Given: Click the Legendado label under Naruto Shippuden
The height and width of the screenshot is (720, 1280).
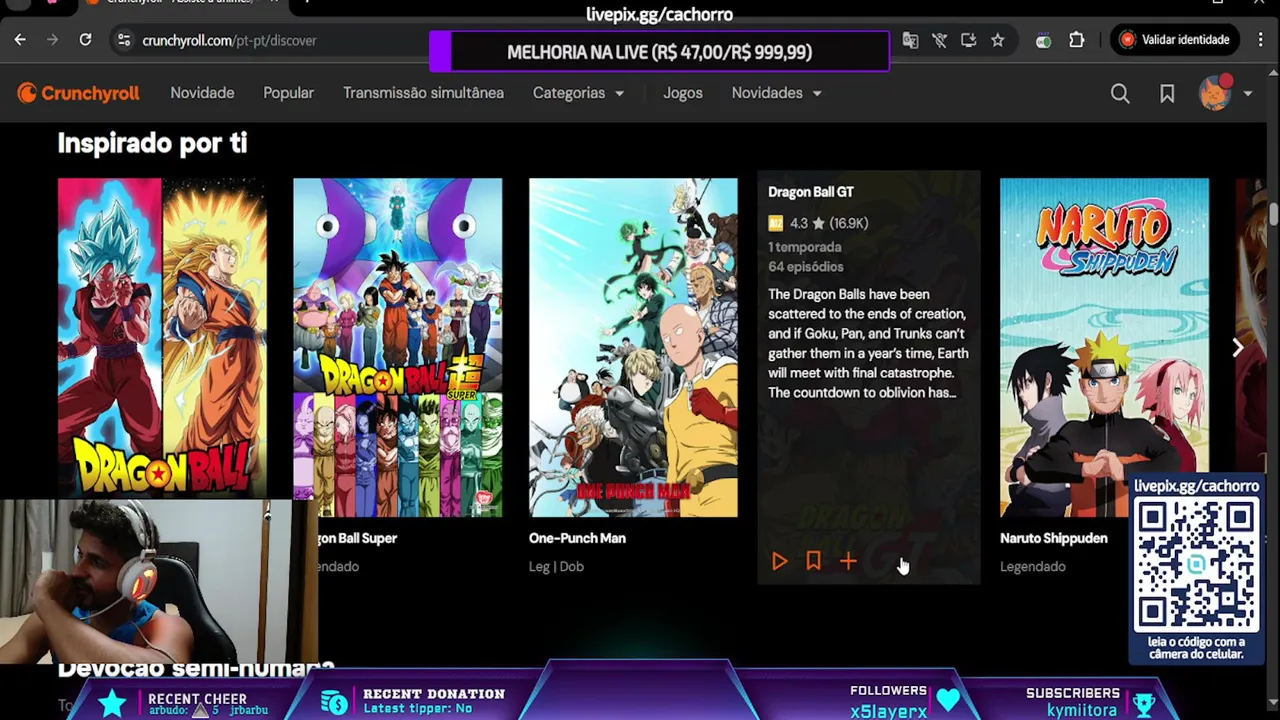Looking at the screenshot, I should click(x=1033, y=566).
